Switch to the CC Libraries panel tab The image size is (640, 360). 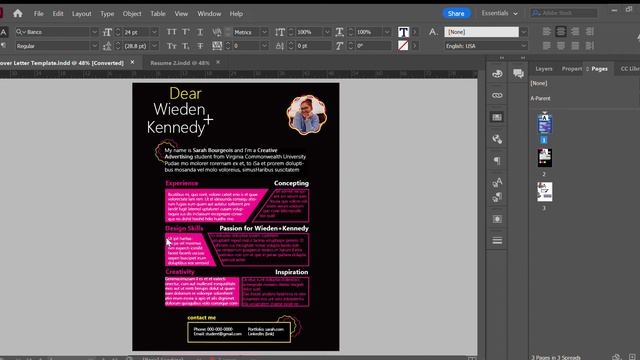tap(629, 69)
